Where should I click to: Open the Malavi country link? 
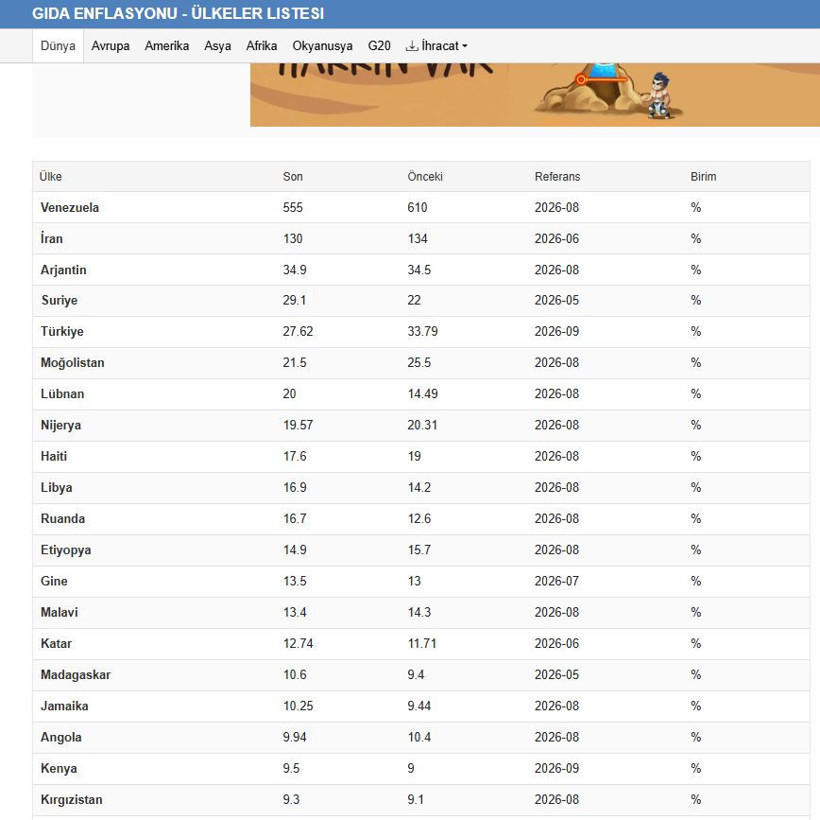tap(59, 612)
